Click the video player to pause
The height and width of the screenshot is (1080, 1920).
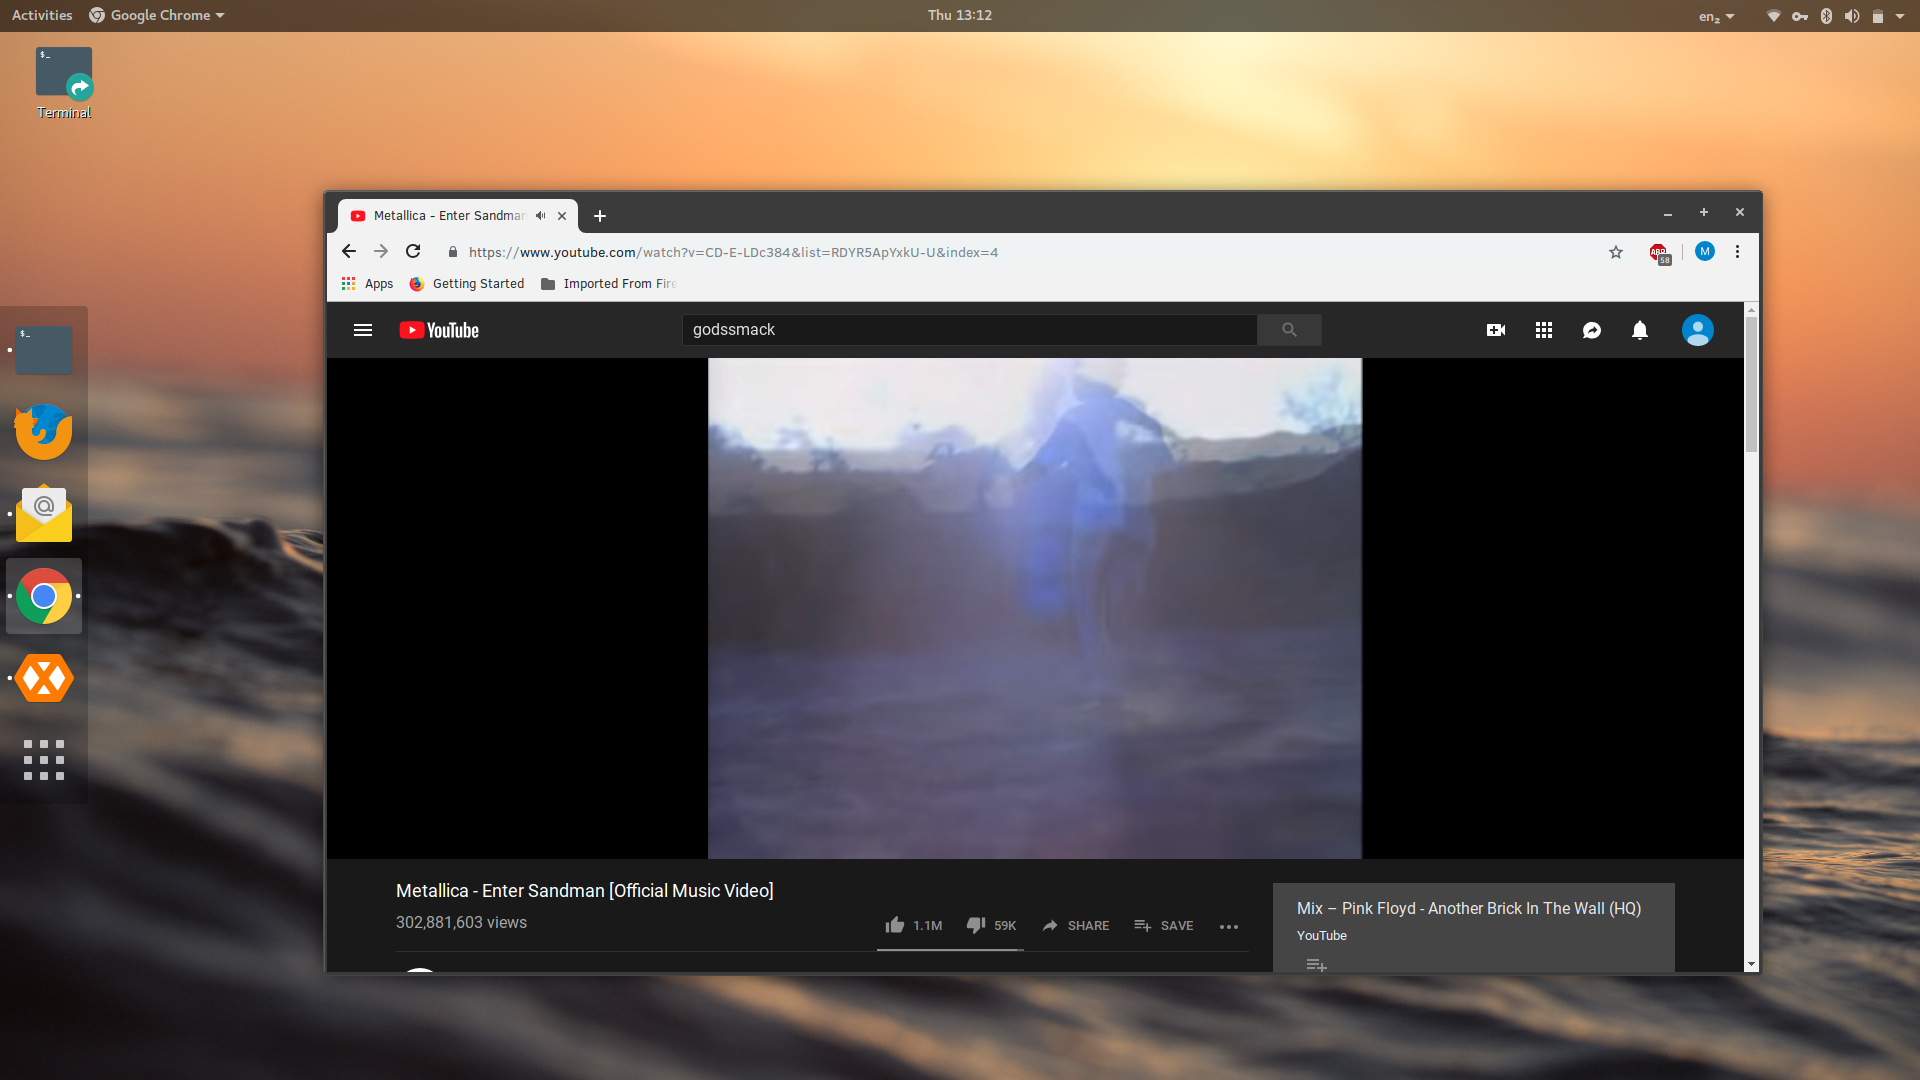tap(1034, 608)
